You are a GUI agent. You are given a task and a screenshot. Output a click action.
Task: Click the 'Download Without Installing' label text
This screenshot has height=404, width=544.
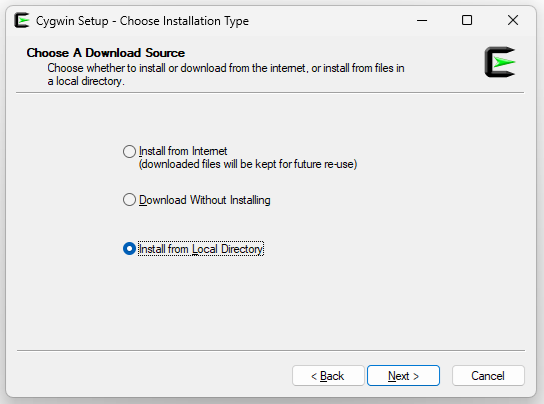[205, 200]
